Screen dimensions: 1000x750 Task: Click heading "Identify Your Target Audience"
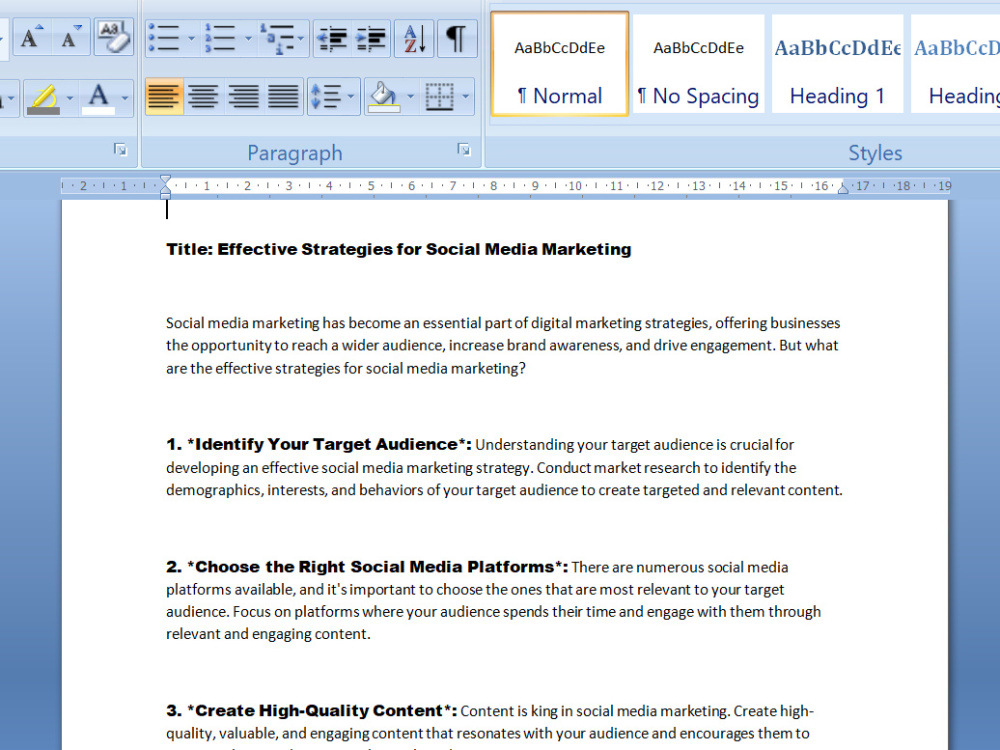[327, 445]
